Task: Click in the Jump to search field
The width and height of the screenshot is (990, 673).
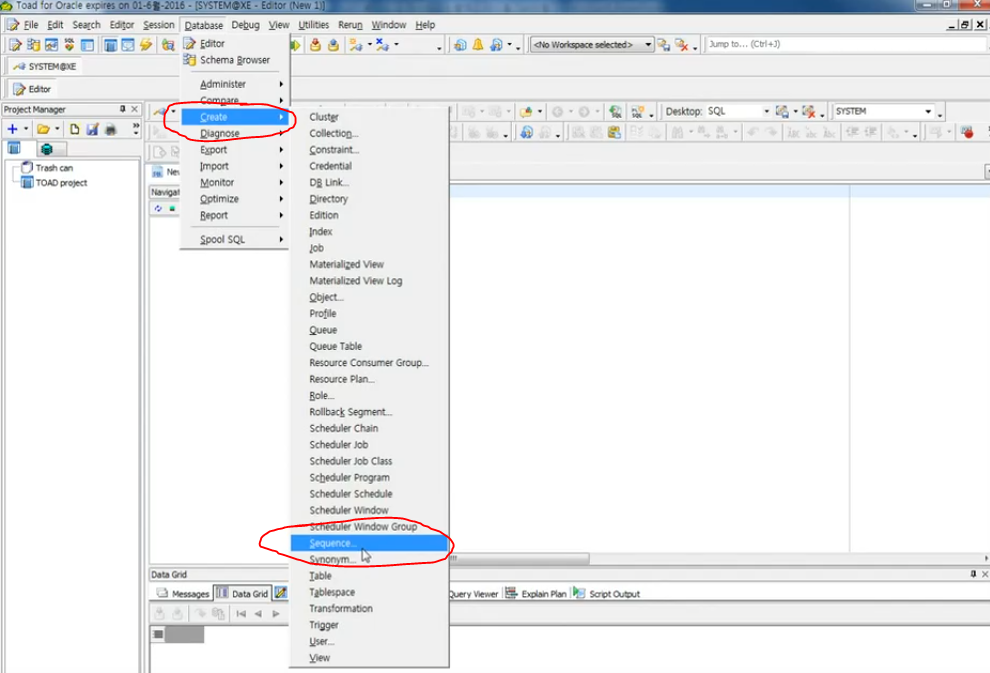Action: 844,44
